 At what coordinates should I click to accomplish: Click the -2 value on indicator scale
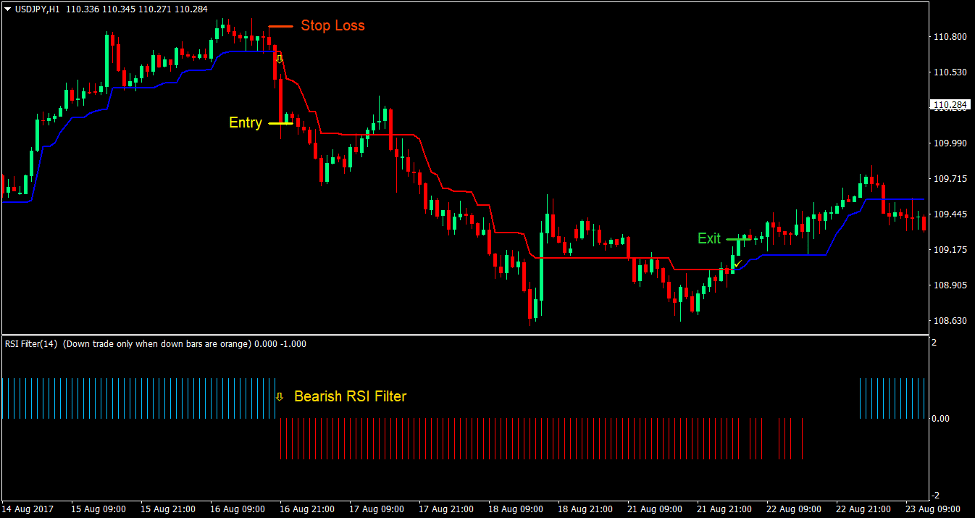point(935,496)
